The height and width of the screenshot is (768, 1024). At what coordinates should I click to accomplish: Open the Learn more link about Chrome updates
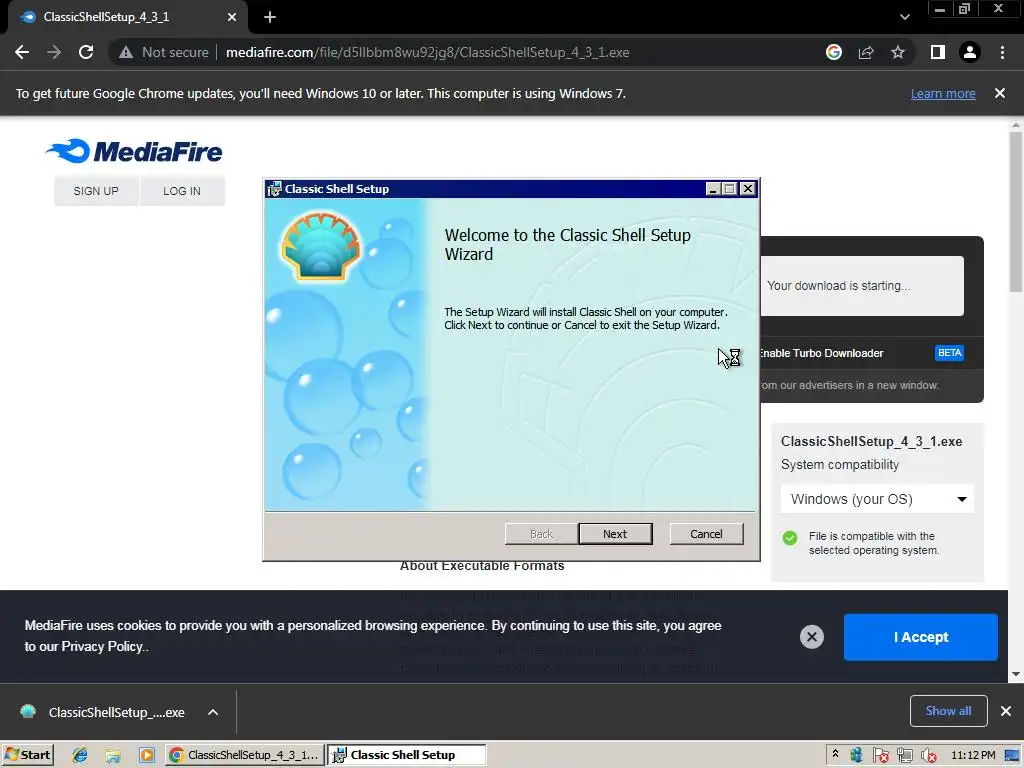pos(943,93)
